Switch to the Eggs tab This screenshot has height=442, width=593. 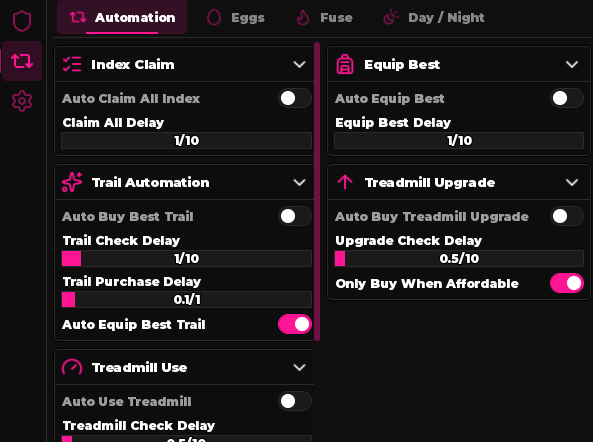click(x=236, y=18)
